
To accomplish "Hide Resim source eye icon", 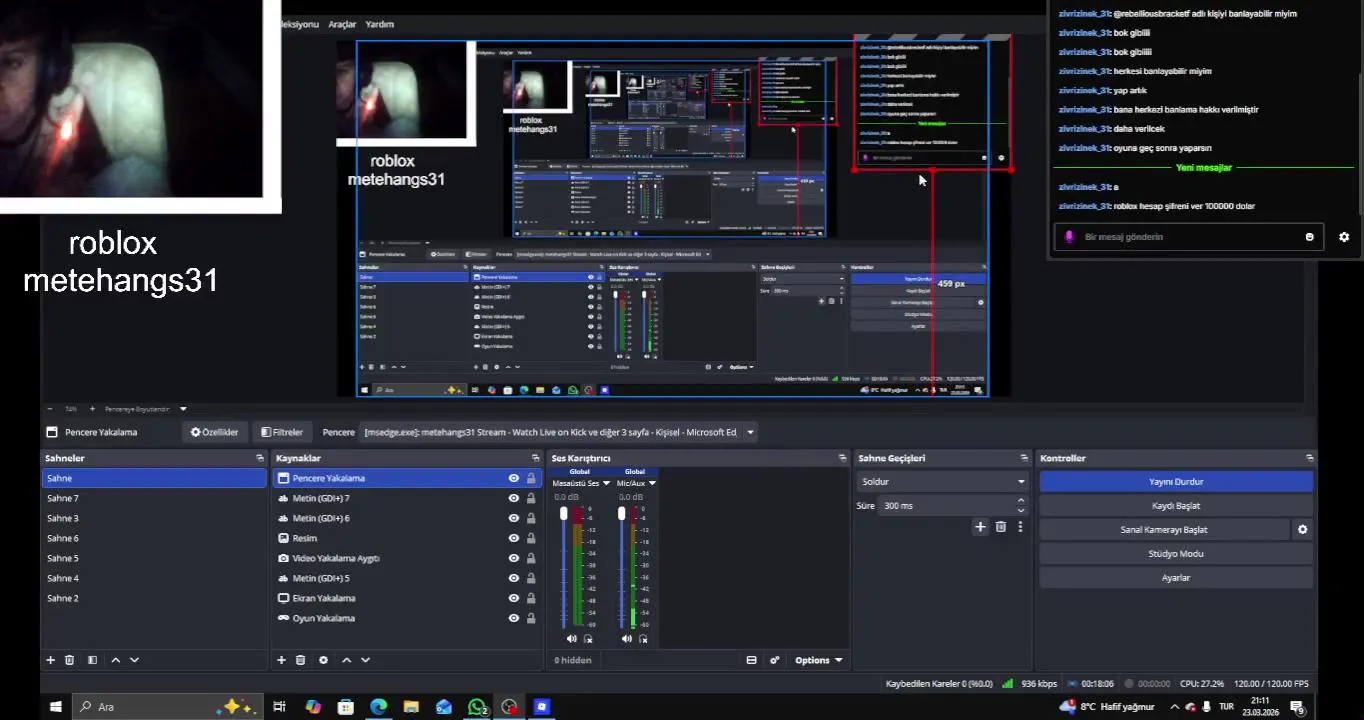I will pyautogui.click(x=513, y=539).
